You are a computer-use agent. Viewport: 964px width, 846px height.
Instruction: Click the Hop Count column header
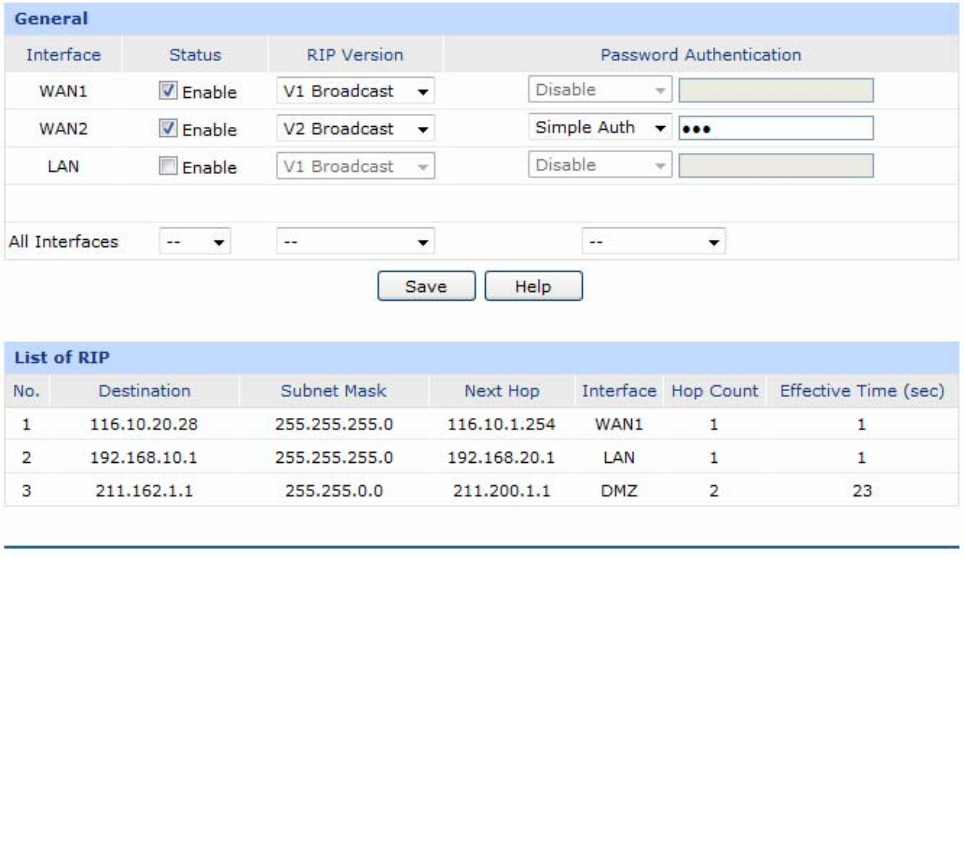714,390
